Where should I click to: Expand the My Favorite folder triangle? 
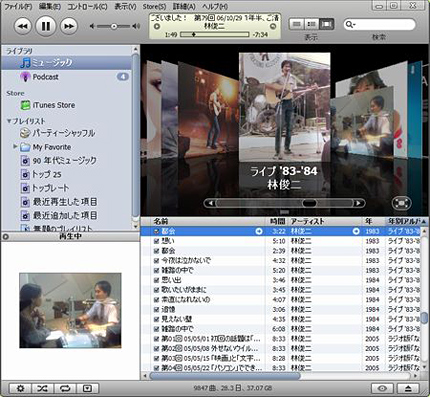coord(15,146)
